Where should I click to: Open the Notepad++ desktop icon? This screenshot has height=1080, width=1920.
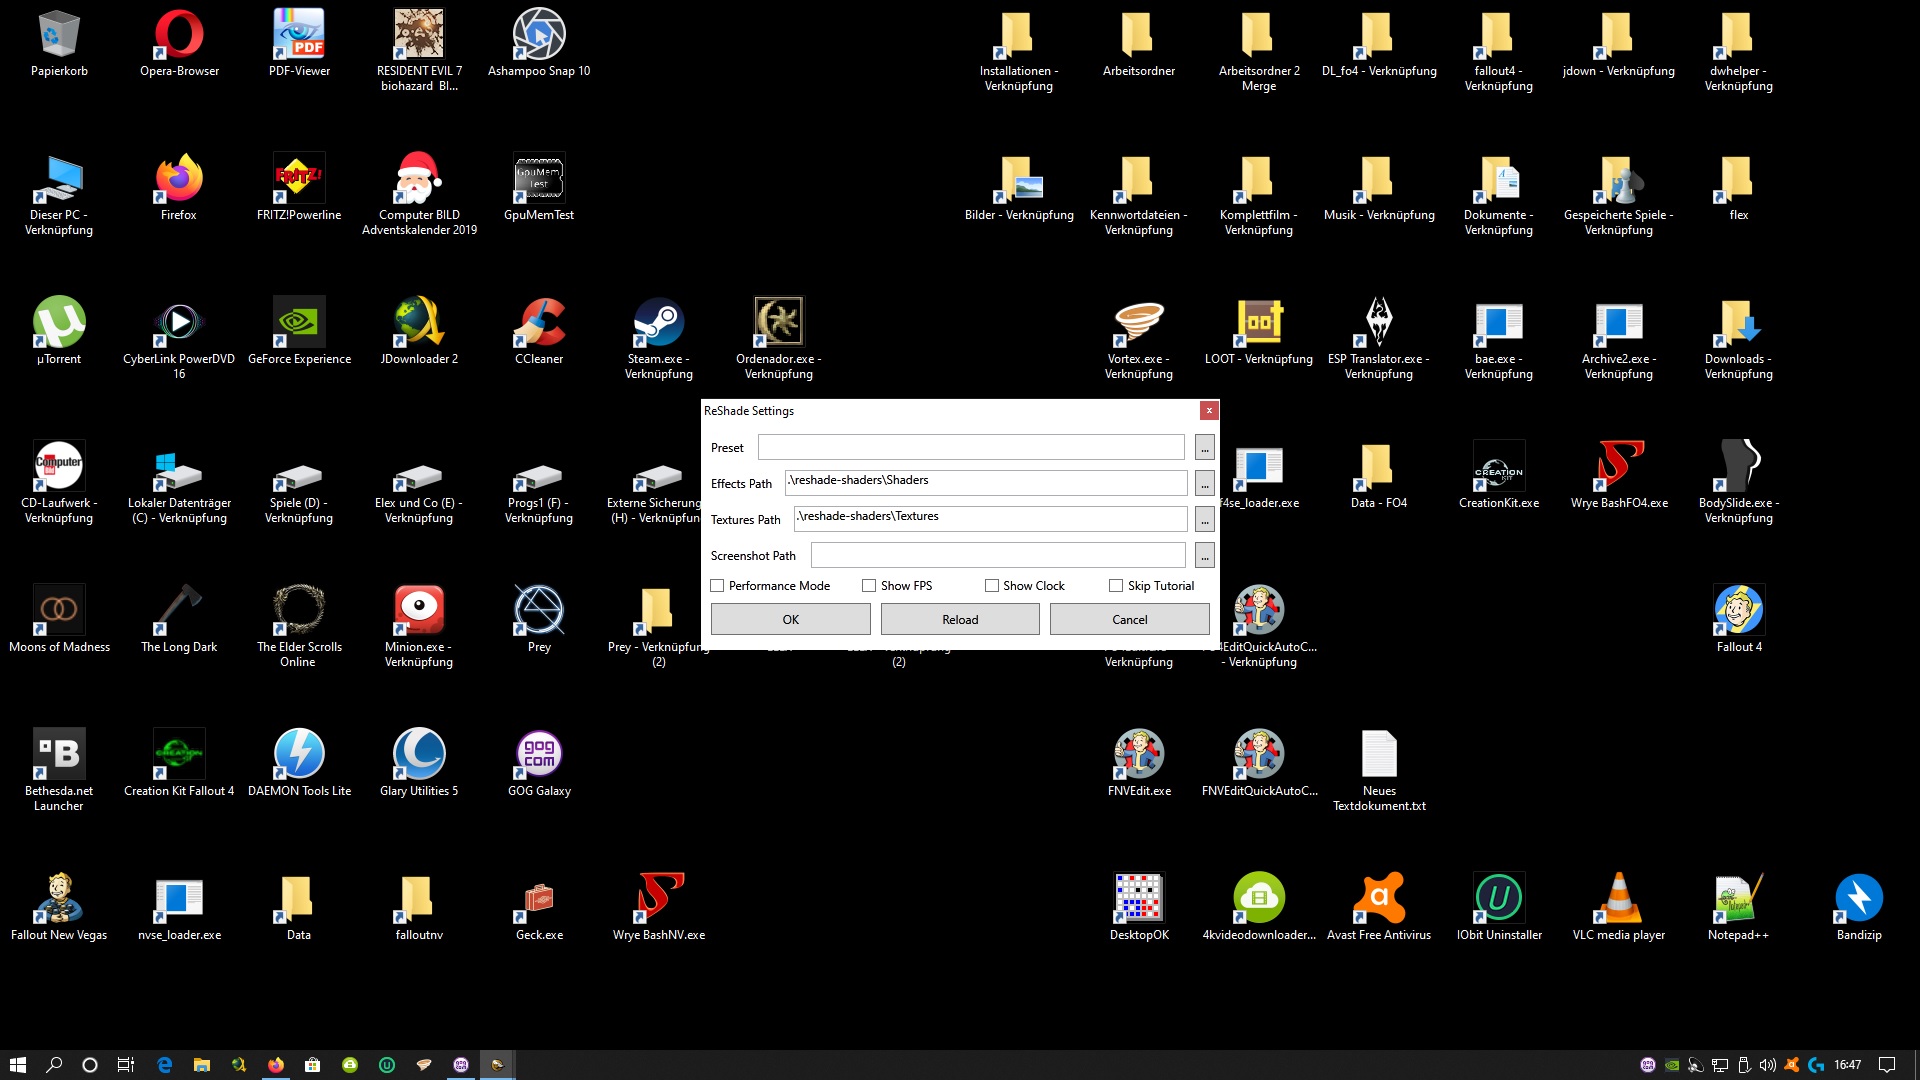[1738, 899]
